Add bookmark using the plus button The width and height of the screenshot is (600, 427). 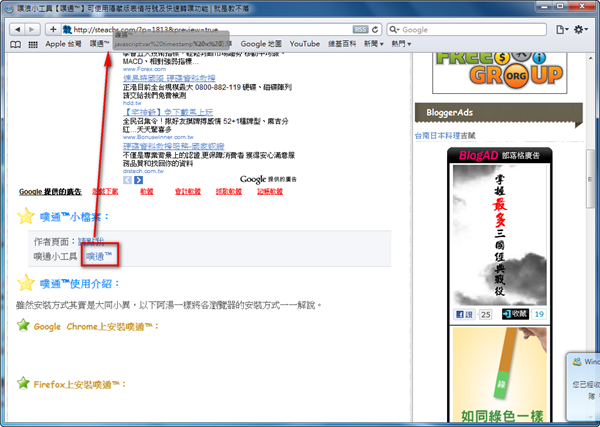pos(53,29)
